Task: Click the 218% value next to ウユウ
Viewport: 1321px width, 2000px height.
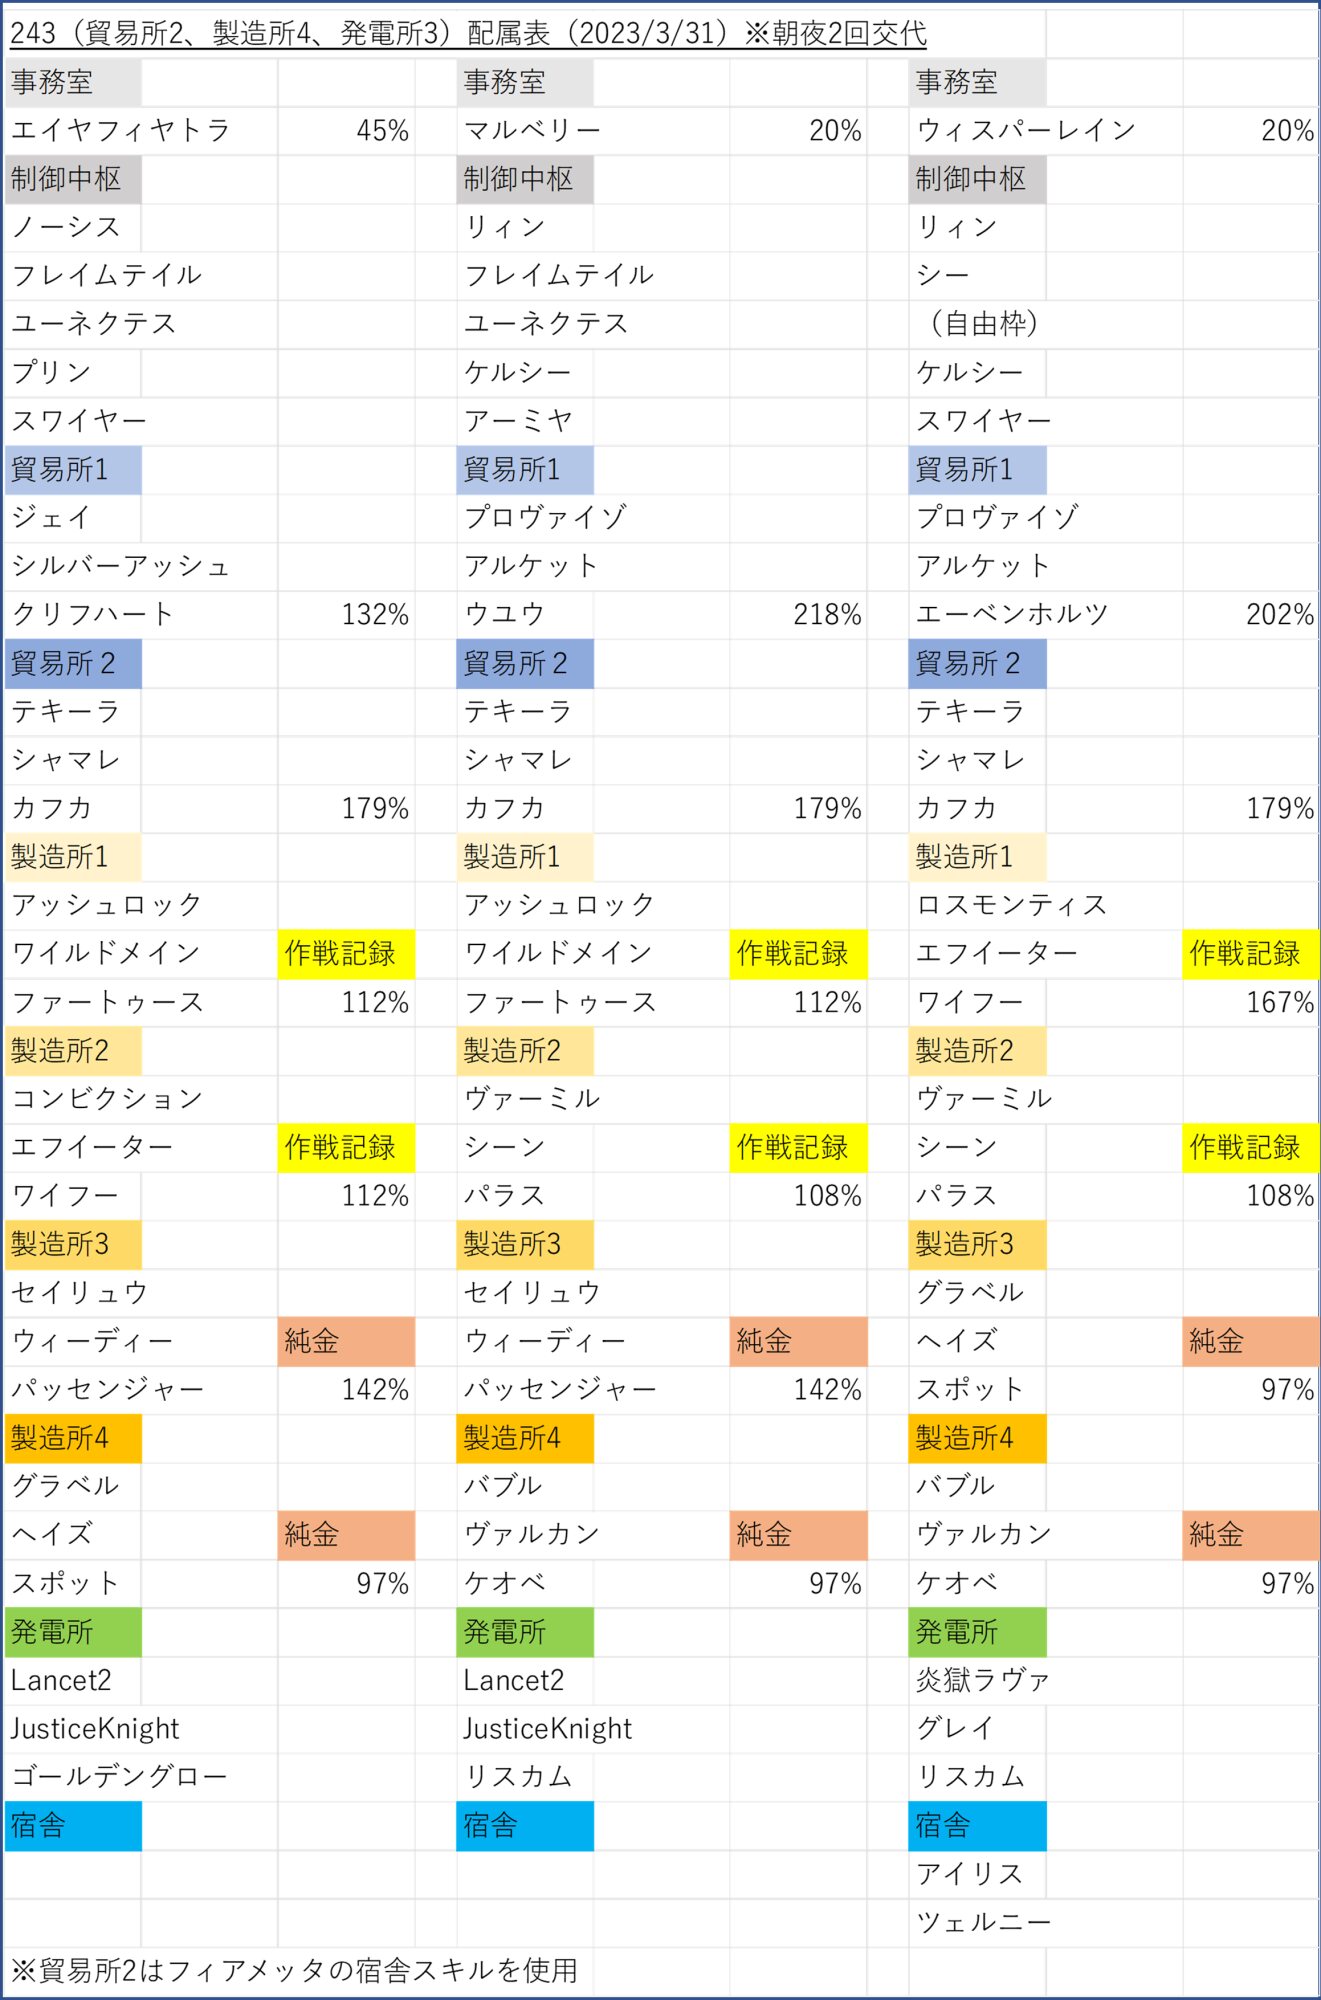Action: (798, 614)
